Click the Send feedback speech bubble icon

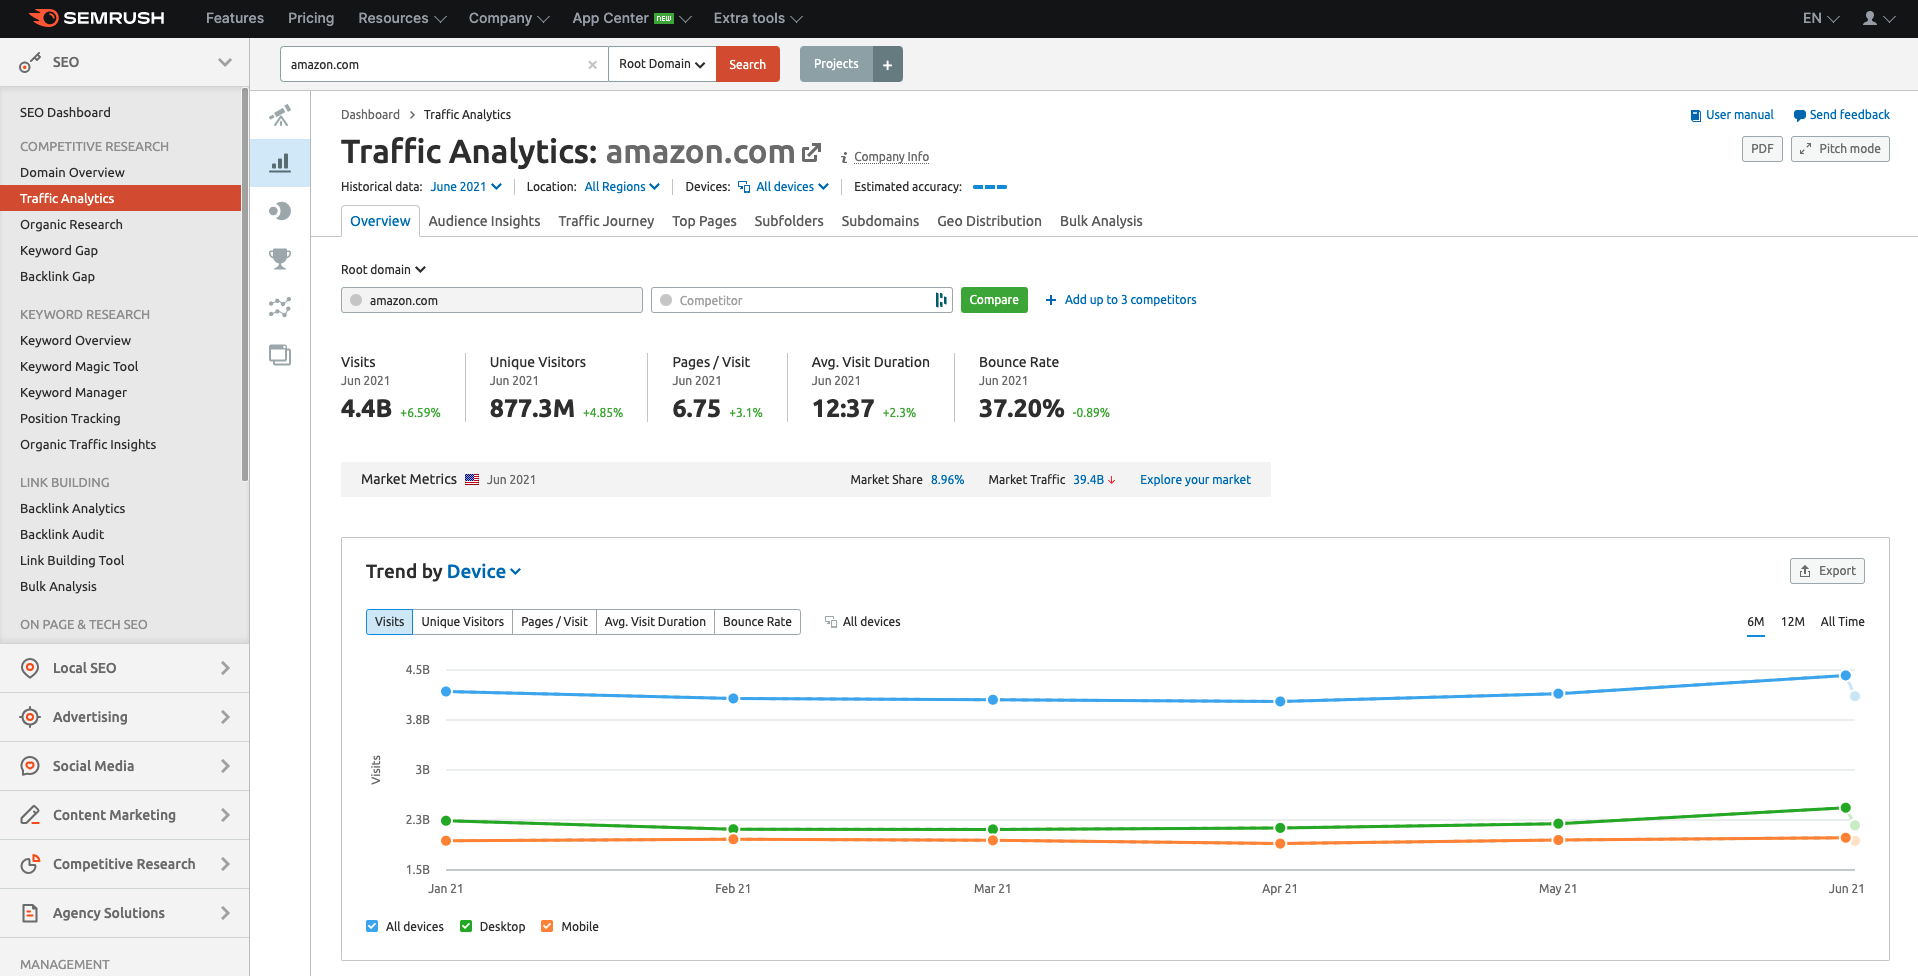pos(1799,115)
